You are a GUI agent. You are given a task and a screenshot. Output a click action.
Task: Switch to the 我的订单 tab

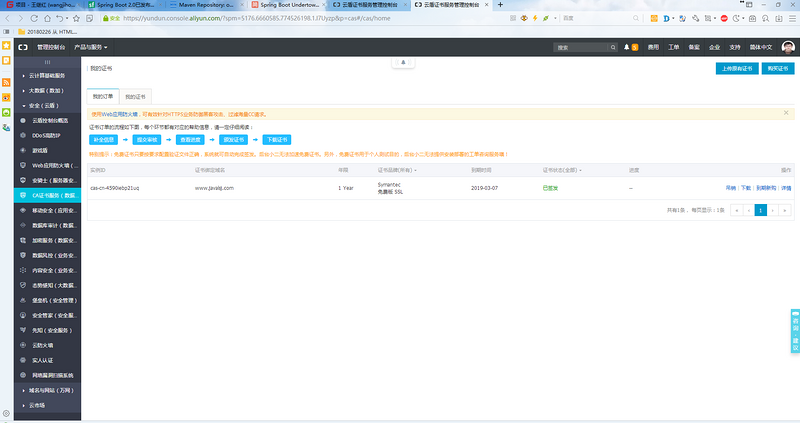coord(103,96)
